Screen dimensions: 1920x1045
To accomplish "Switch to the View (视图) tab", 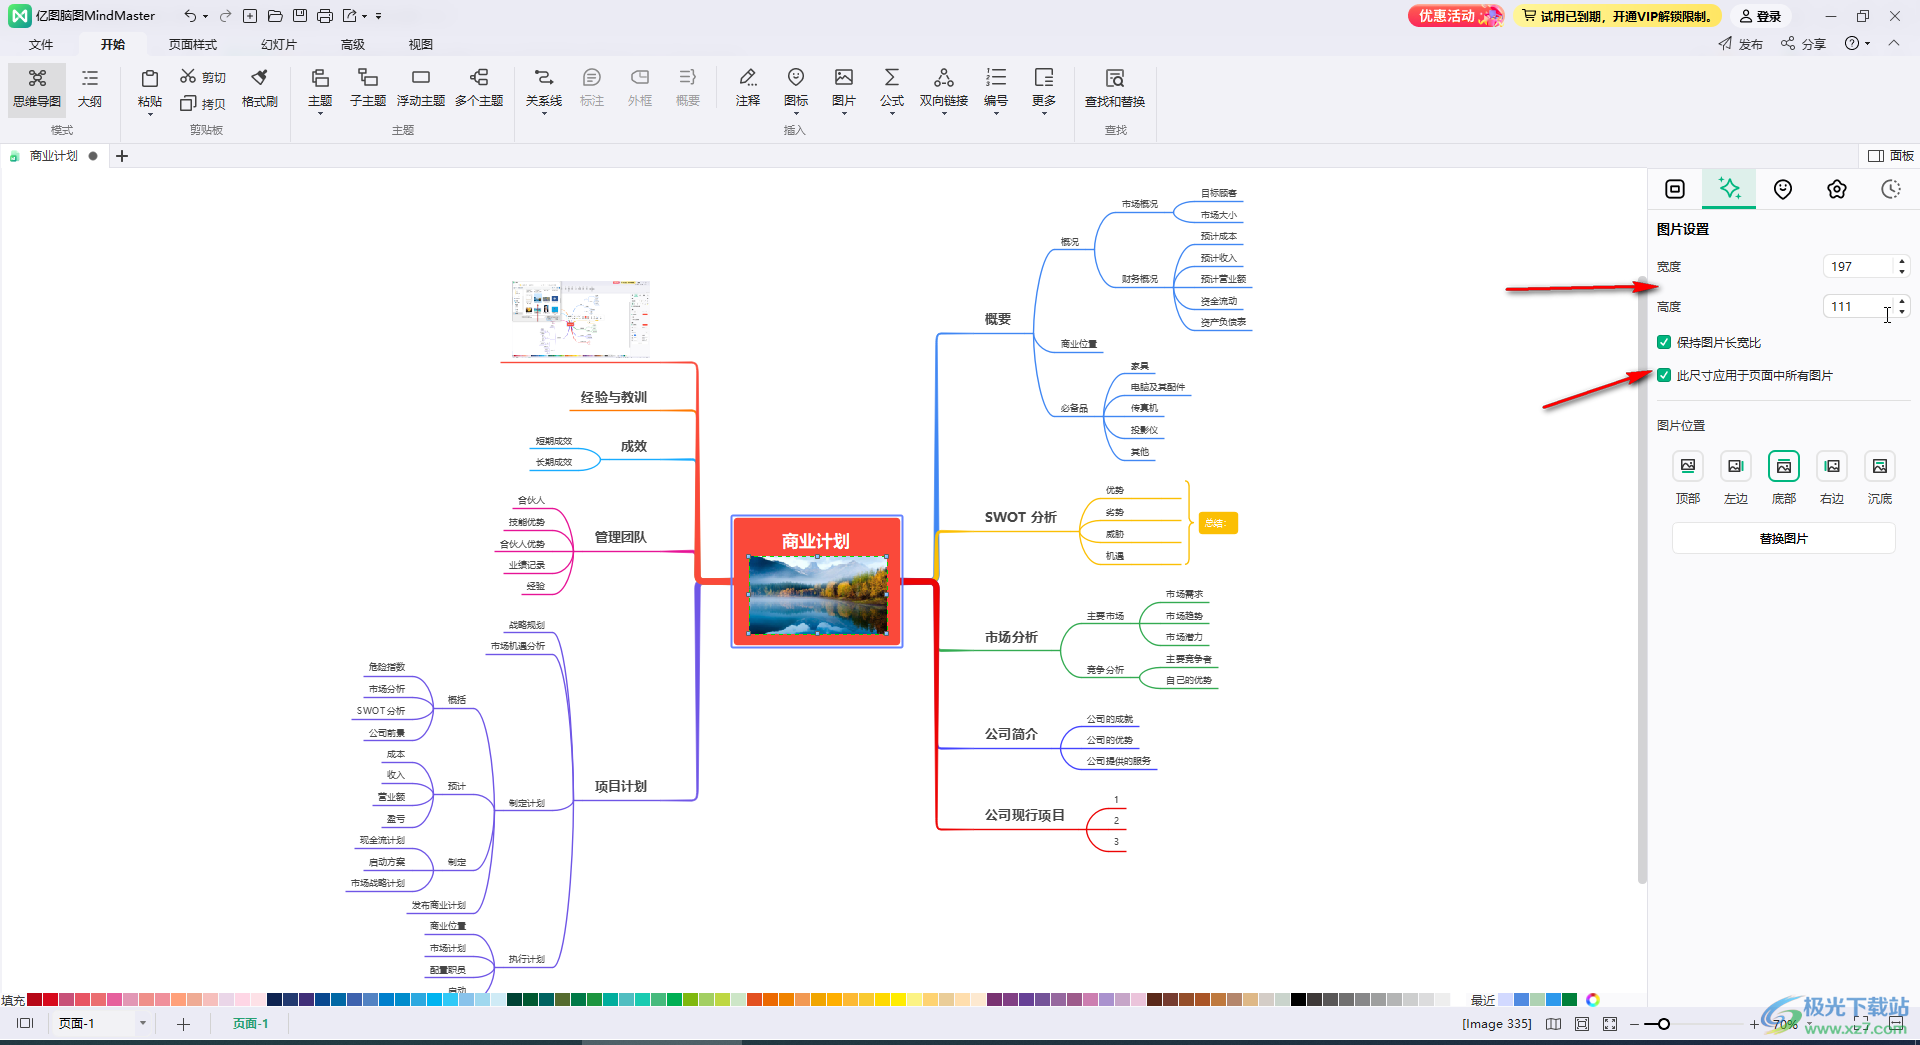I will point(421,44).
